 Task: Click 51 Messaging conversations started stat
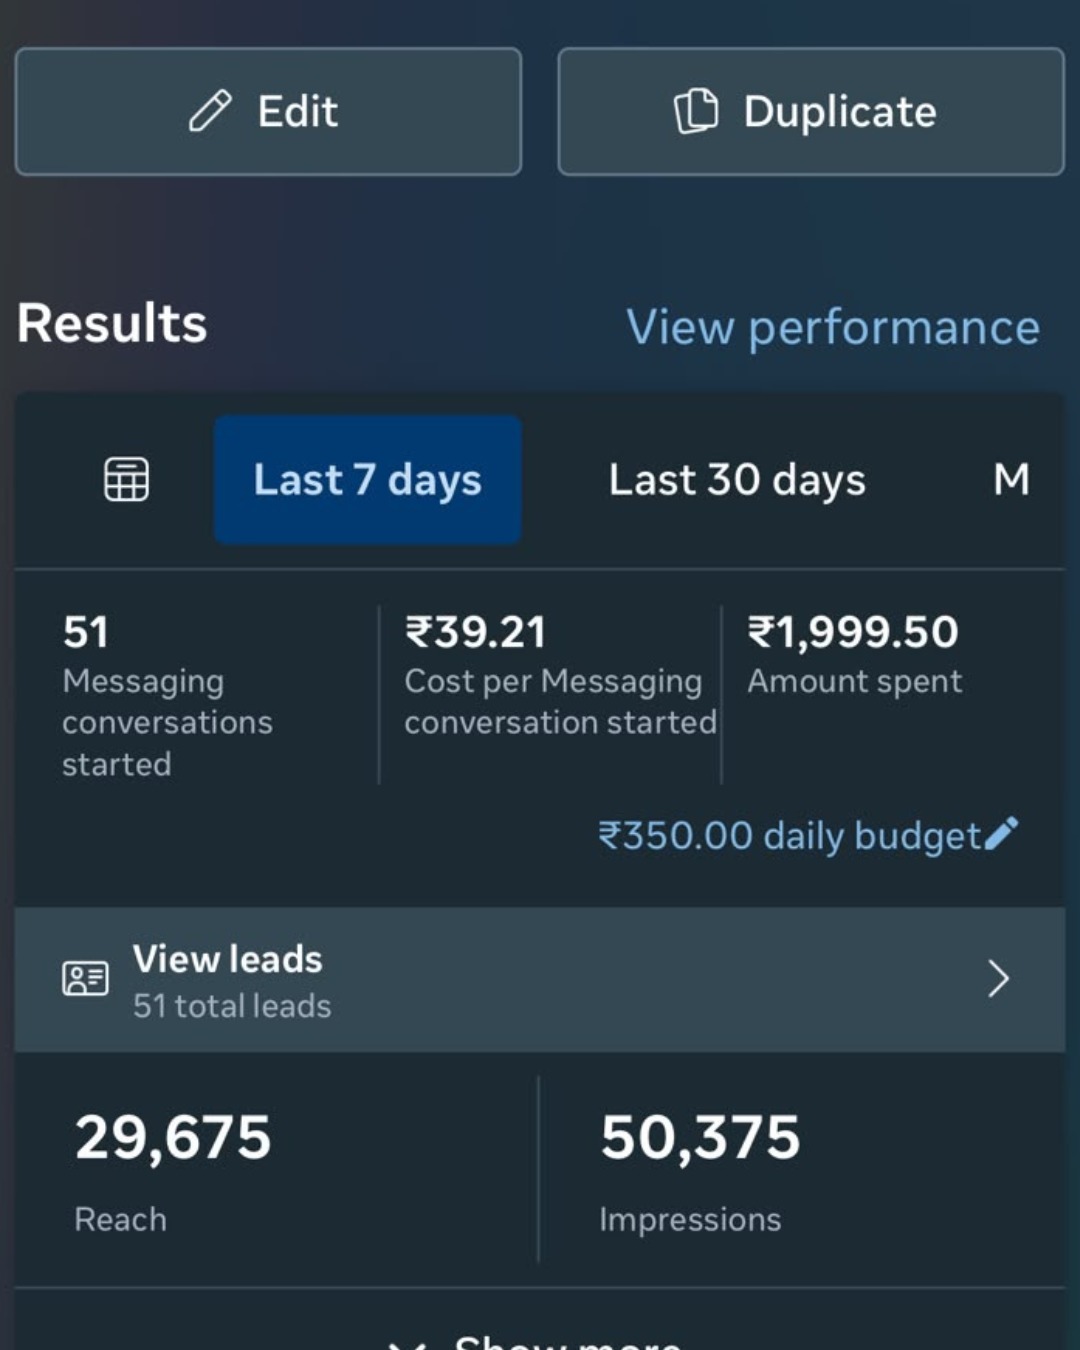(x=167, y=695)
